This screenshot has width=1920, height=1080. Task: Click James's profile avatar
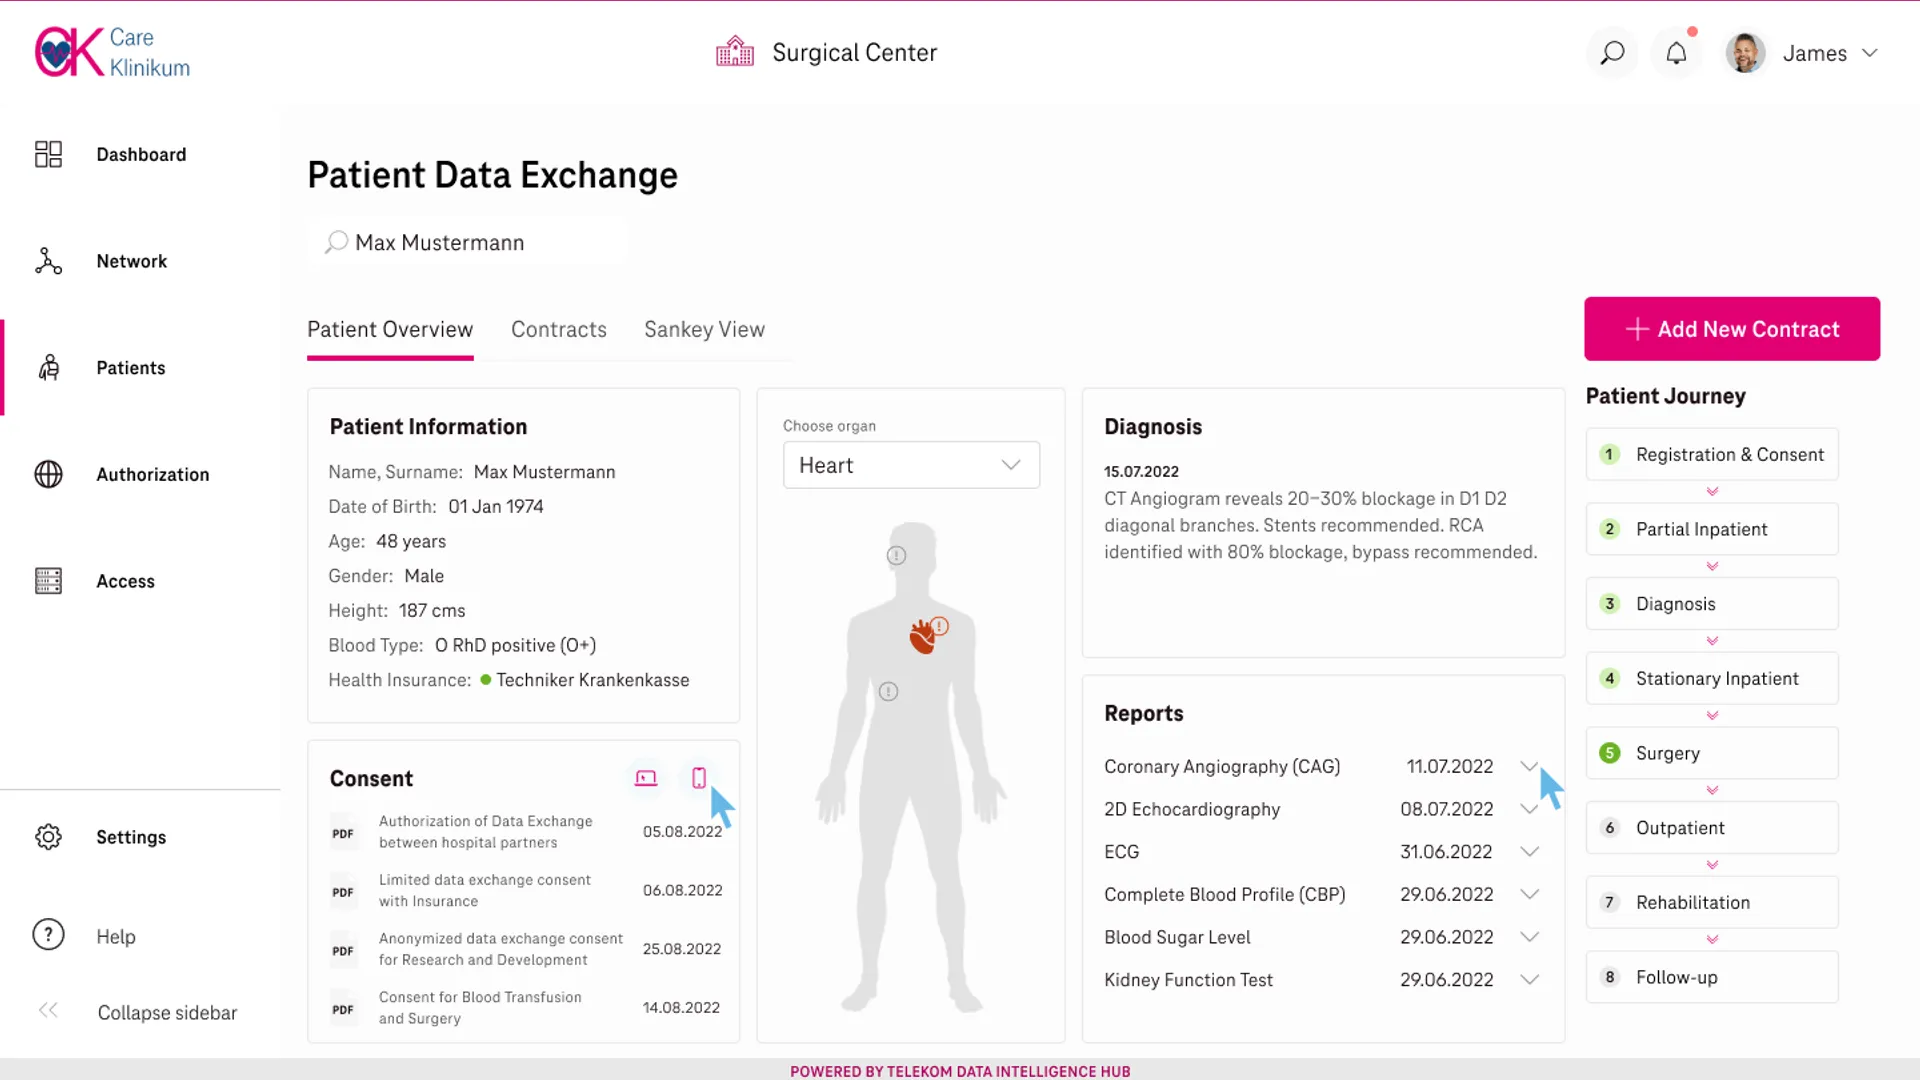pos(1746,53)
